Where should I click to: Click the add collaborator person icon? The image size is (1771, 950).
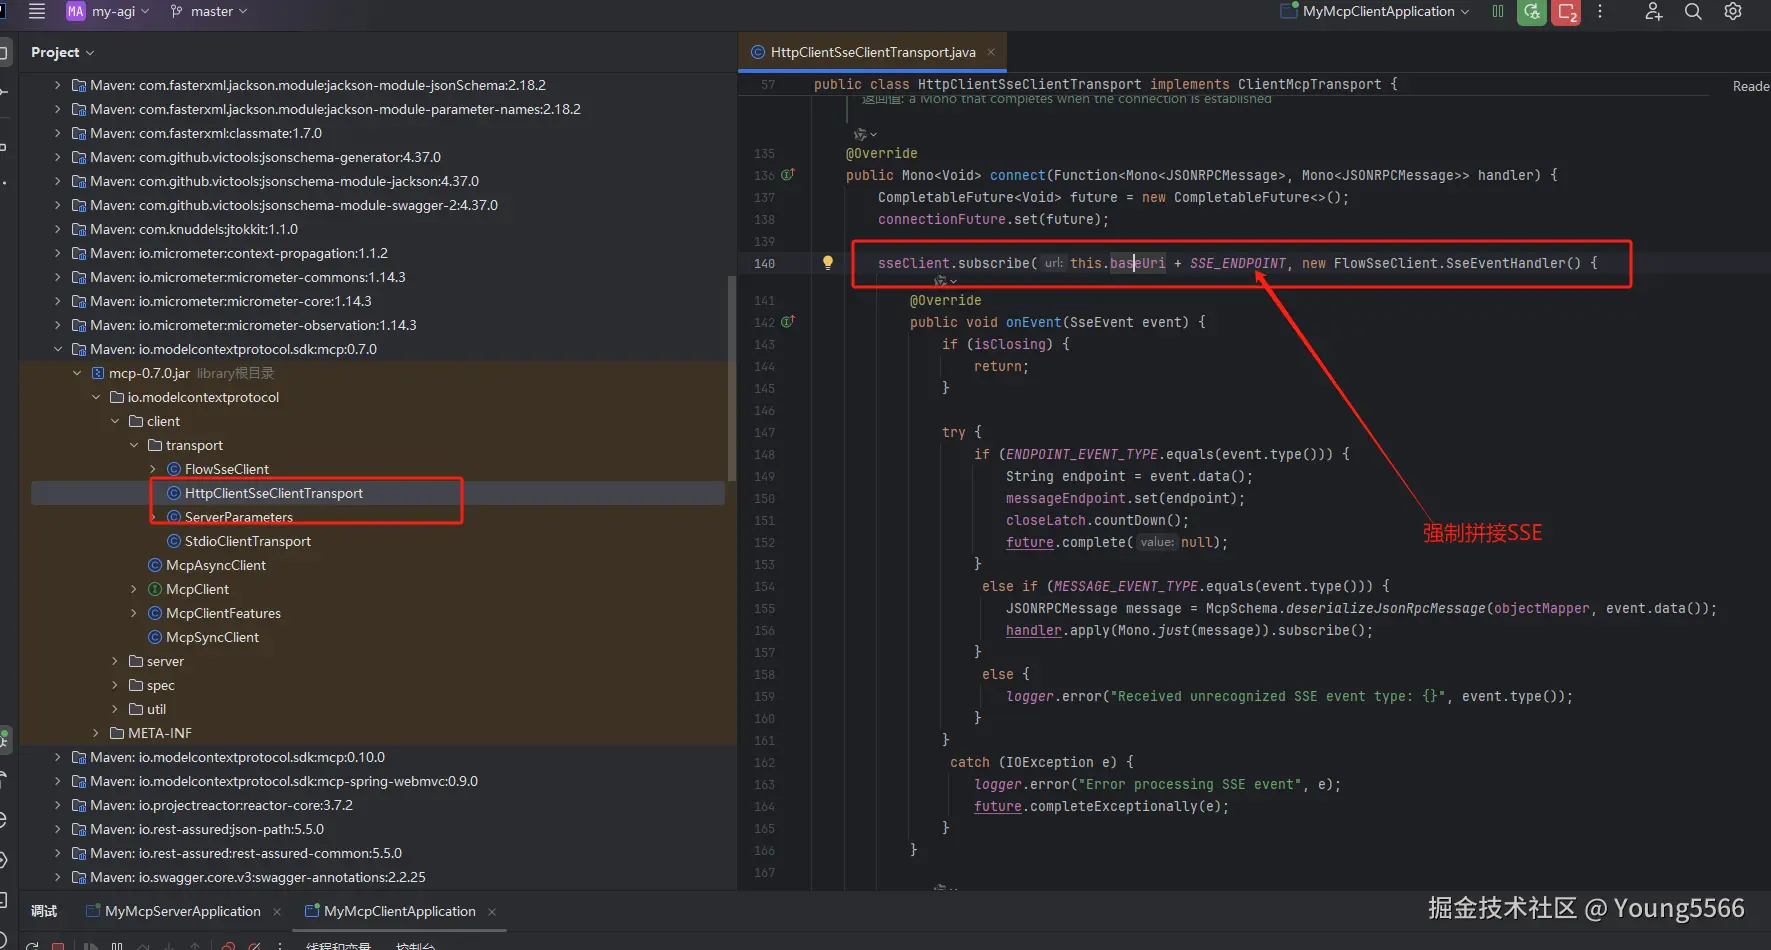pyautogui.click(x=1653, y=12)
